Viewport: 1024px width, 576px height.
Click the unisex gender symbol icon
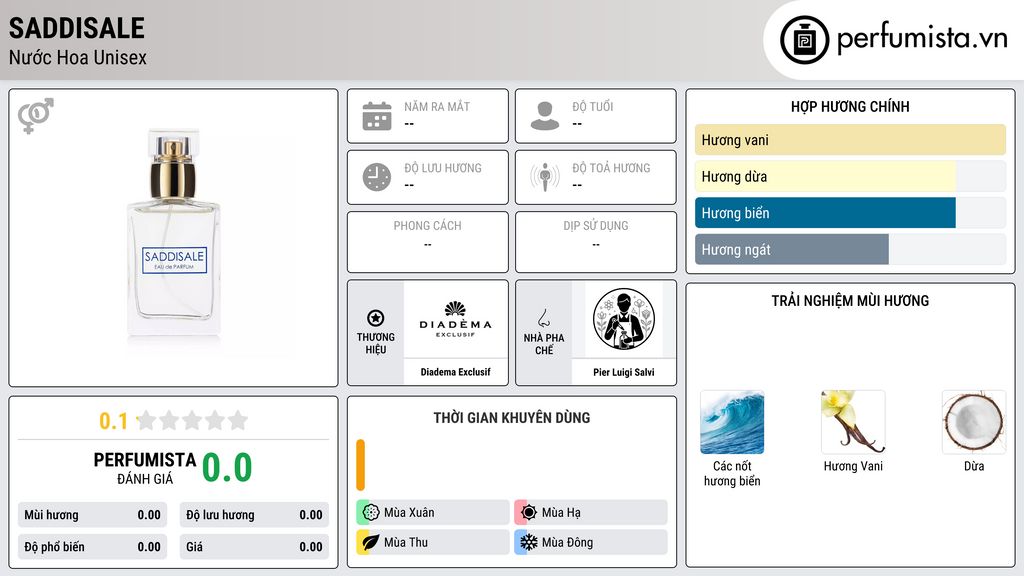click(x=35, y=116)
